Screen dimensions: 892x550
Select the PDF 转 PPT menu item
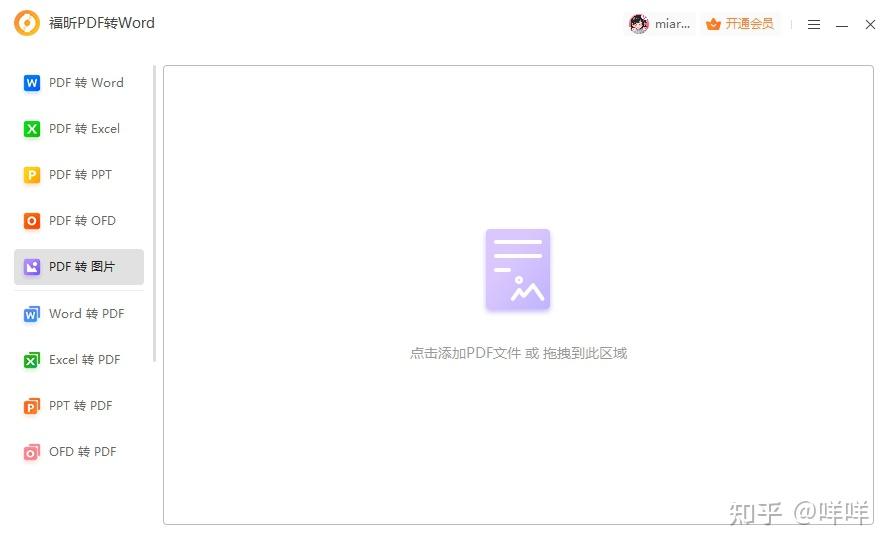point(79,175)
